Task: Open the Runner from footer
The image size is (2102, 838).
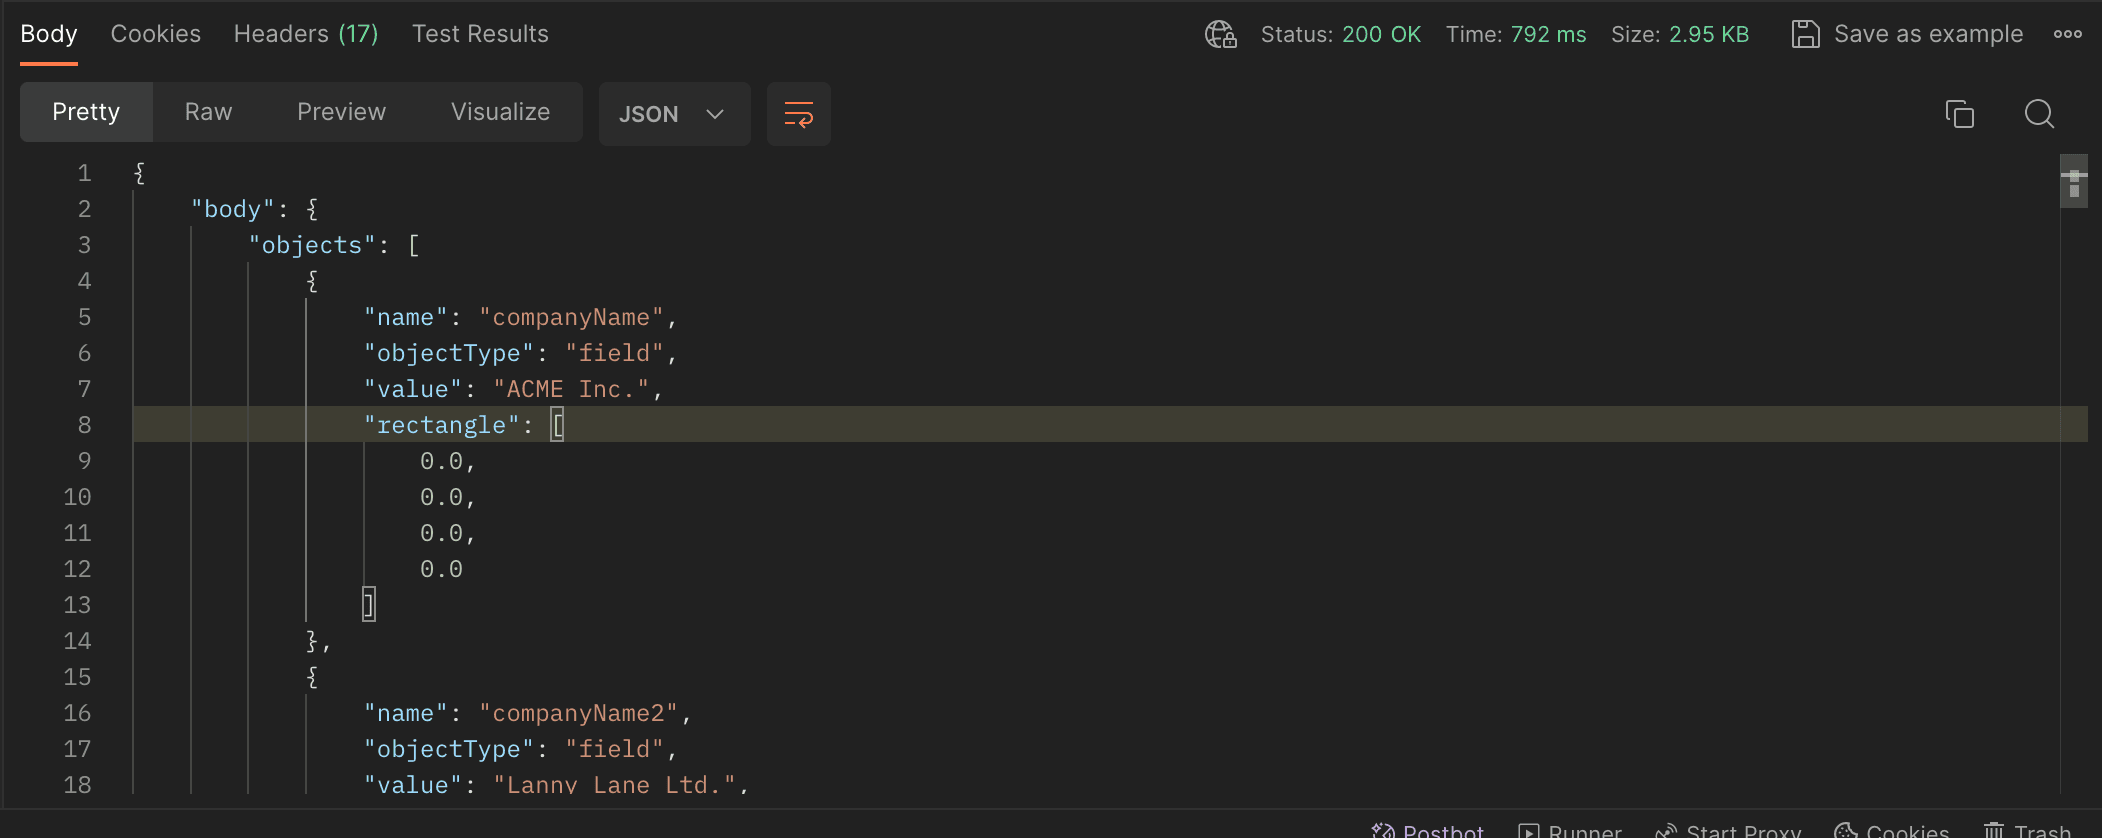Action: coord(1570,830)
